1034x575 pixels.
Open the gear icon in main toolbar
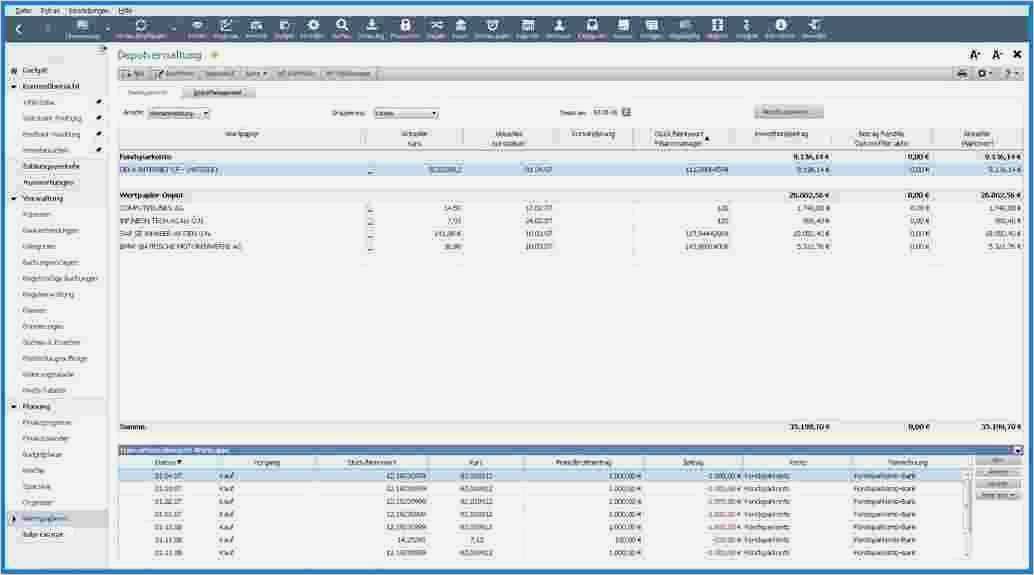313,25
